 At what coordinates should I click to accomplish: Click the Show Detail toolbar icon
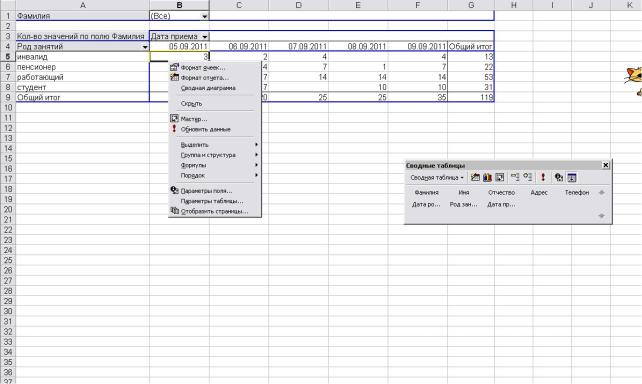[528, 177]
